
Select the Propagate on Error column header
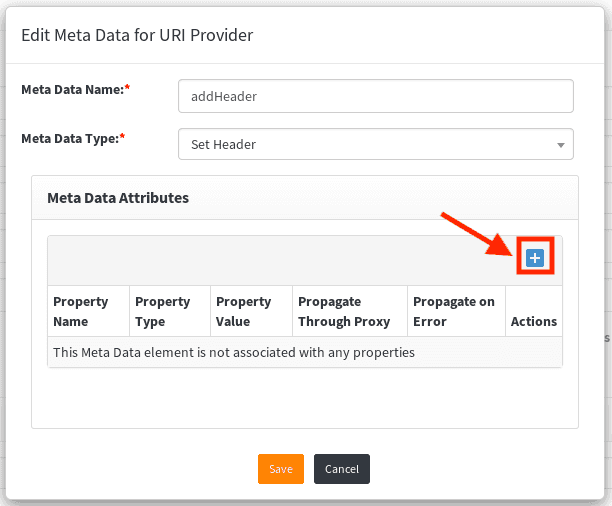click(455, 311)
